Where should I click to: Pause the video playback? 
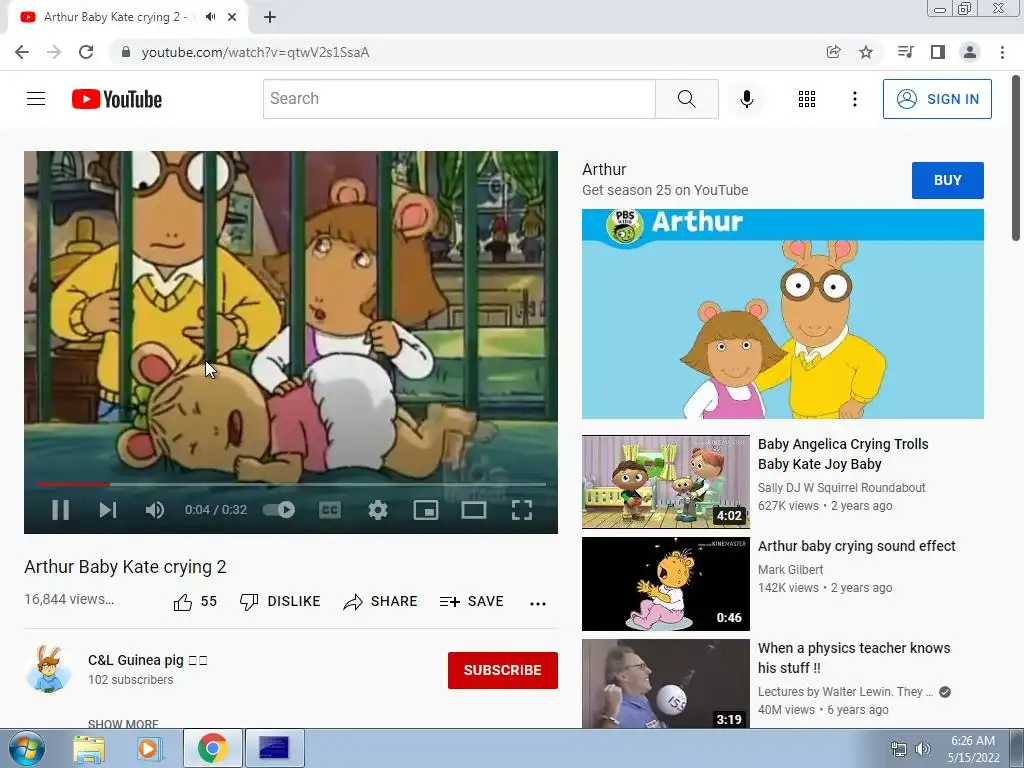click(x=61, y=510)
